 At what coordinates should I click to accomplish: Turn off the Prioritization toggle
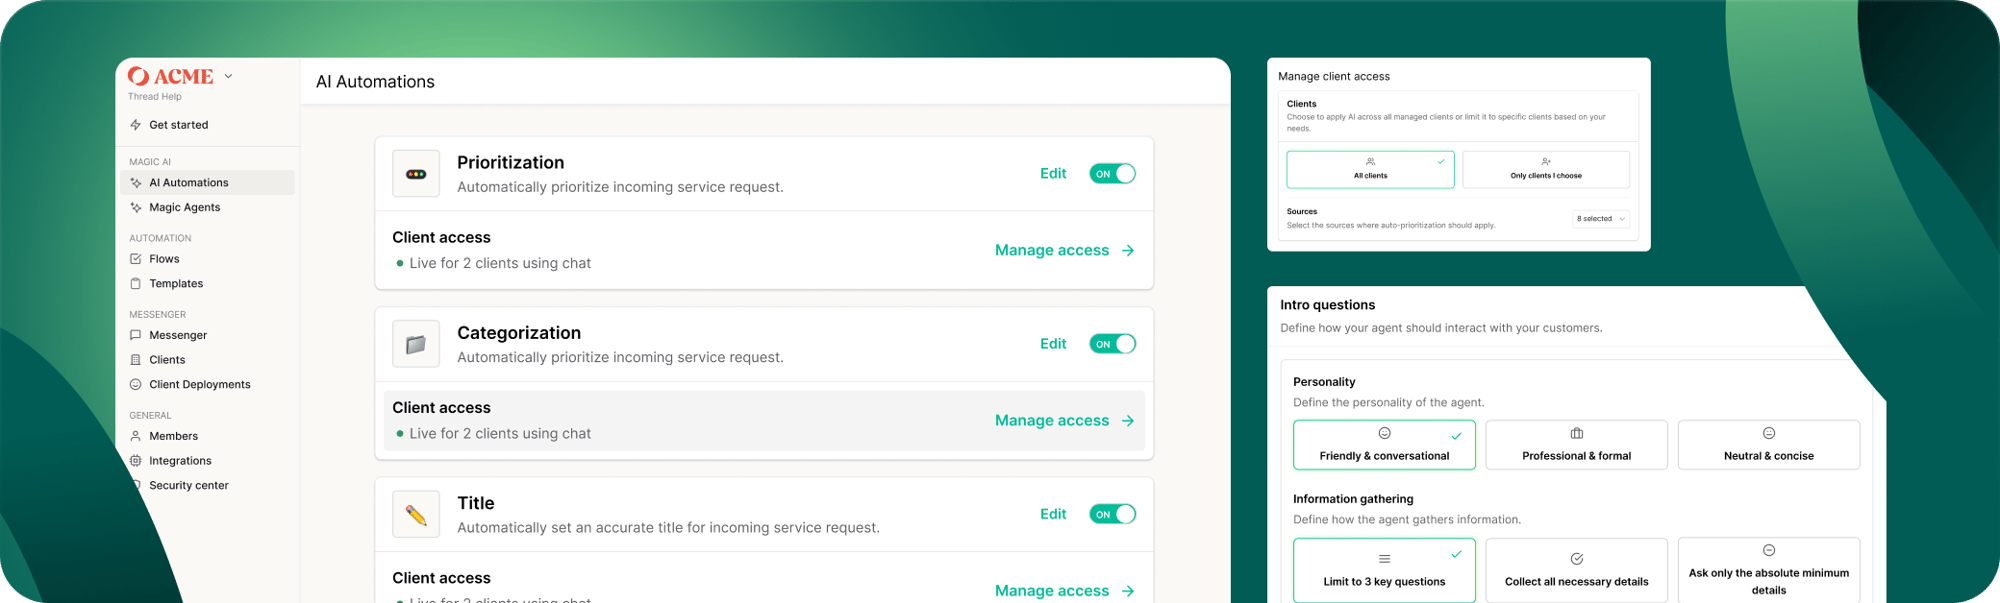click(x=1112, y=174)
